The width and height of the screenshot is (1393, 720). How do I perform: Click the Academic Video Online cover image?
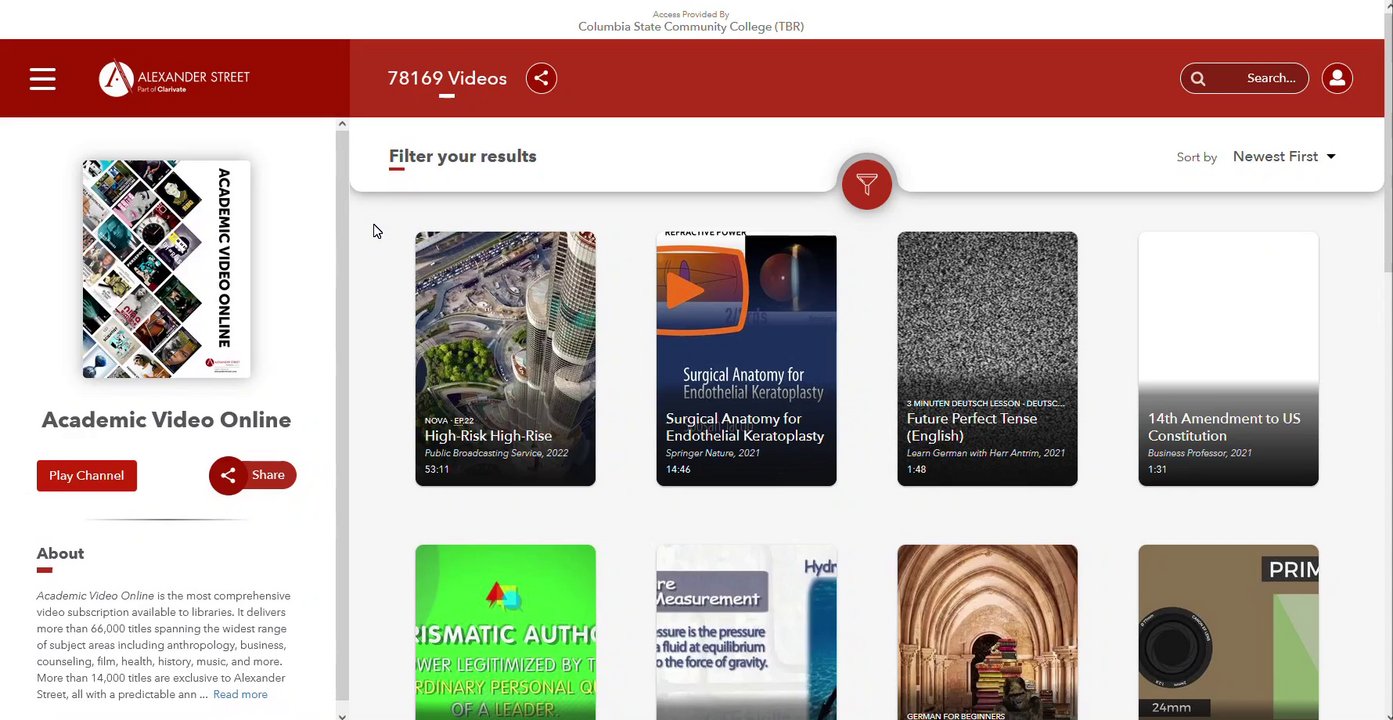click(166, 269)
